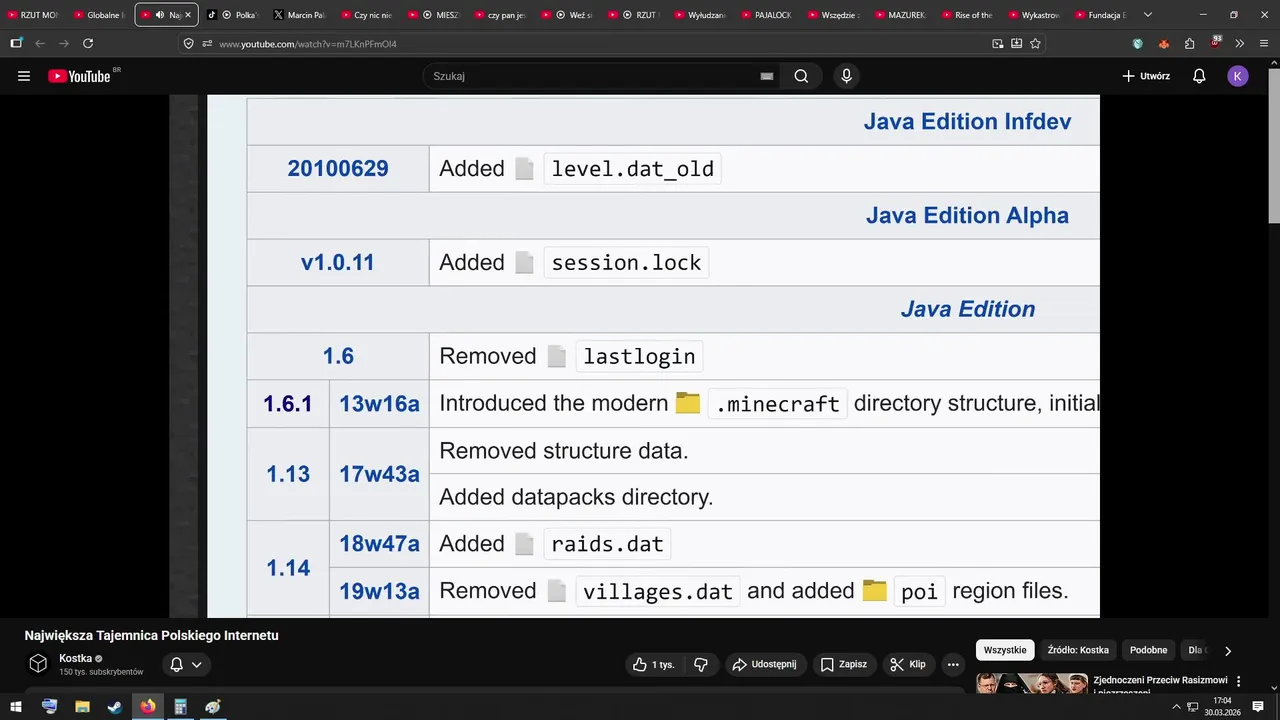Open the YouTube notifications bell

[1199, 76]
